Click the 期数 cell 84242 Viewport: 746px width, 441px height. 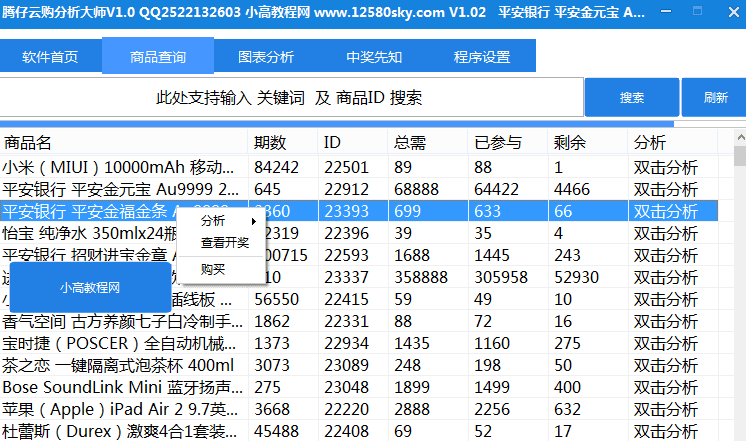276,167
